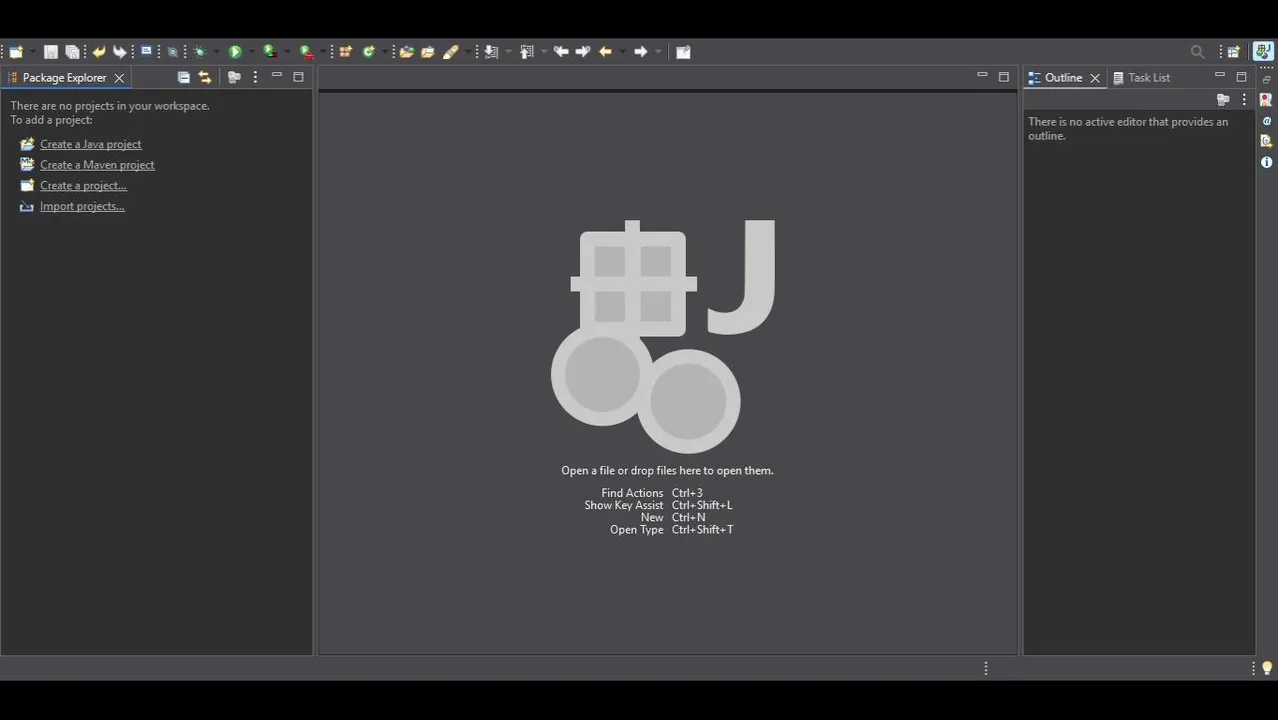
Task: Click the Search flashlight icon
Action: coord(451,52)
